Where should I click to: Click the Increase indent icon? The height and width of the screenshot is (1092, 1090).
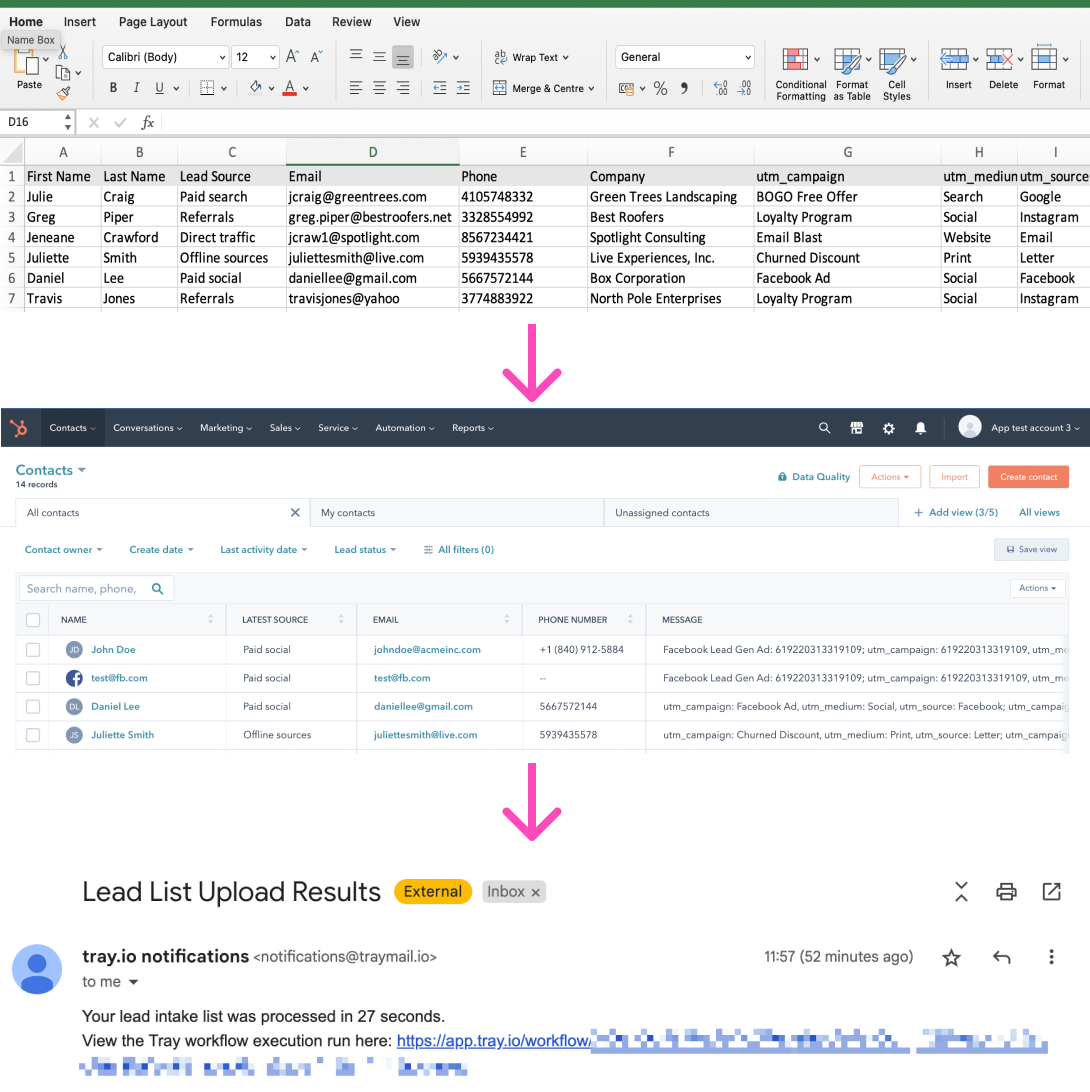[463, 88]
